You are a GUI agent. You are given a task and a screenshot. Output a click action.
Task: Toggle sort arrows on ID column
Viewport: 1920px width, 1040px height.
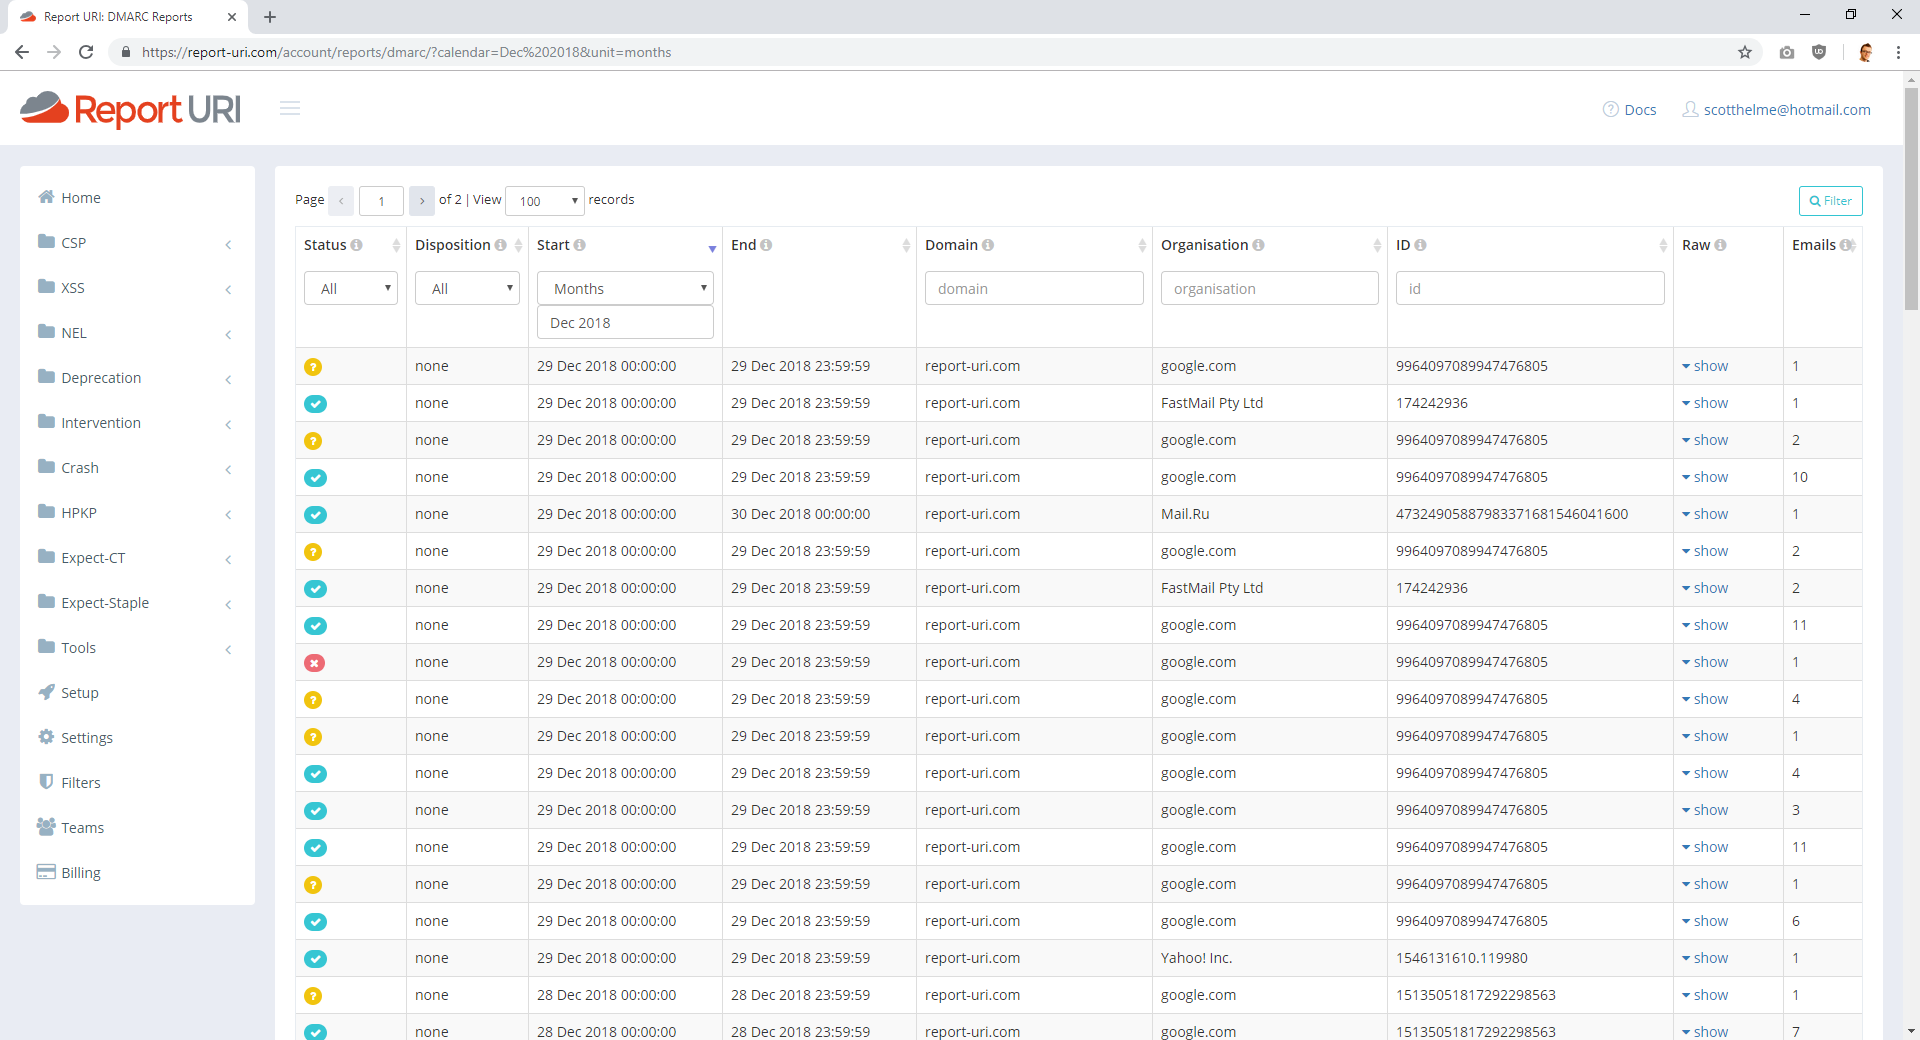(1663, 245)
